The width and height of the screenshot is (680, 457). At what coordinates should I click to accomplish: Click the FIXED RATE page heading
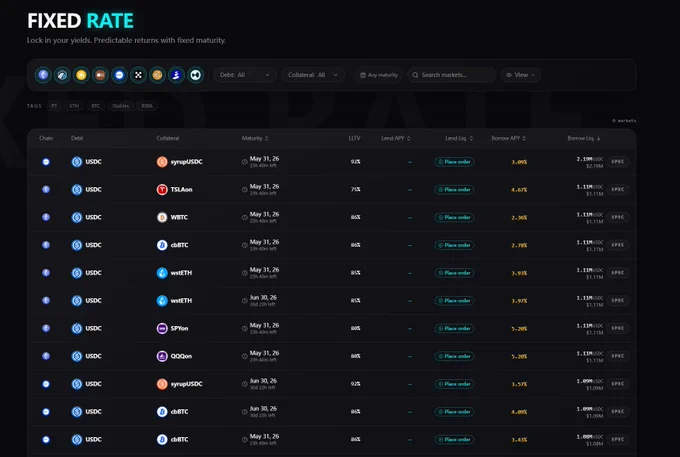coord(80,20)
